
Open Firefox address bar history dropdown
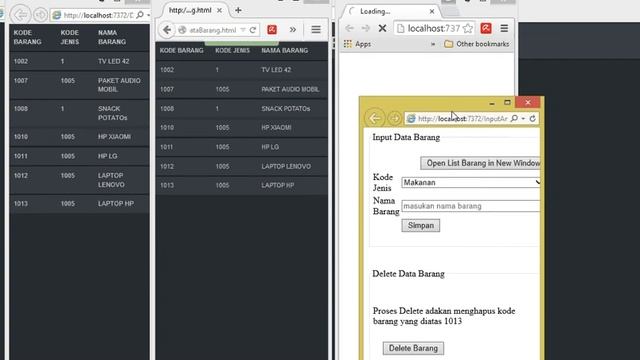point(243,30)
